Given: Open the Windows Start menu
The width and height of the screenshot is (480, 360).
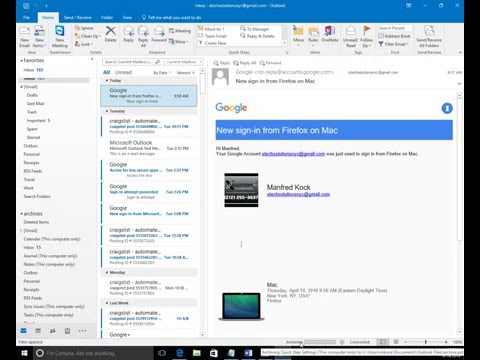Looking at the screenshot, I should 24,353.
